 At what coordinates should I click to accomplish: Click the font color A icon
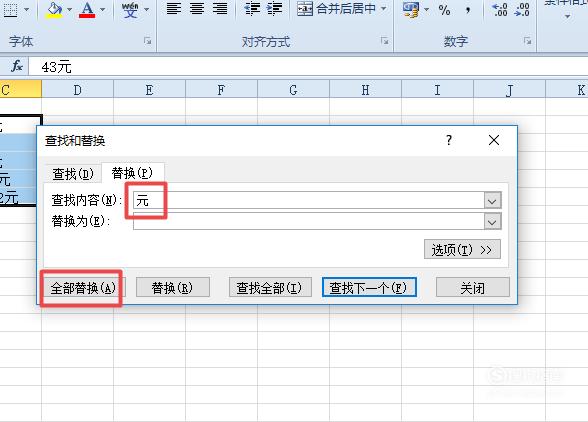click(87, 9)
